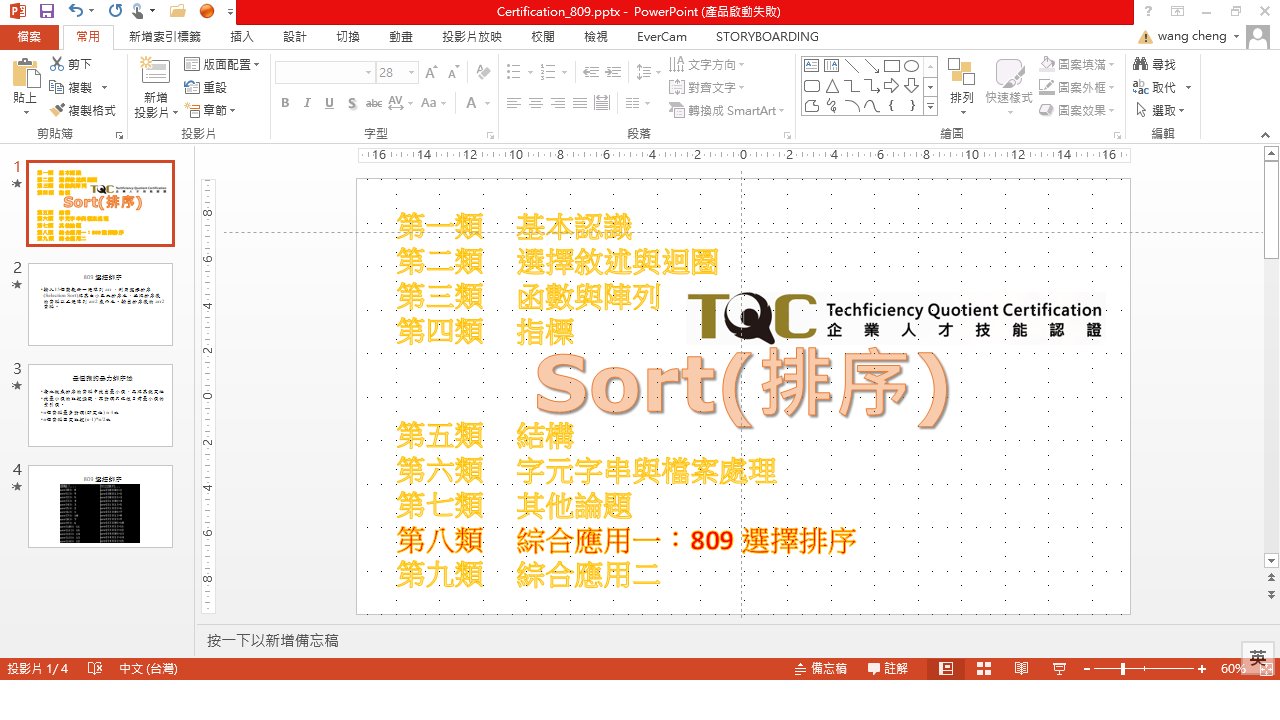Switch to Animations (動畫) tab
1280x720 pixels.
[401, 36]
